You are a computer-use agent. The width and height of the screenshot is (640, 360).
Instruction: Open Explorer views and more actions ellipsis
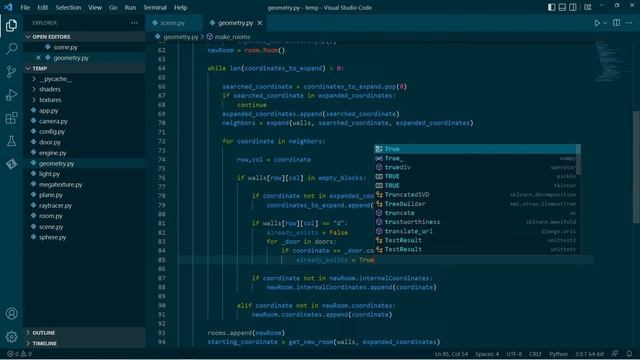point(134,23)
